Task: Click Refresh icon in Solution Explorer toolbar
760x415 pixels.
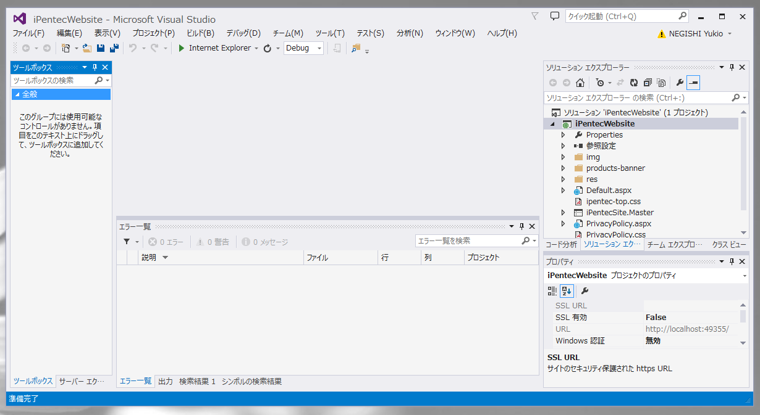Action: (x=633, y=82)
